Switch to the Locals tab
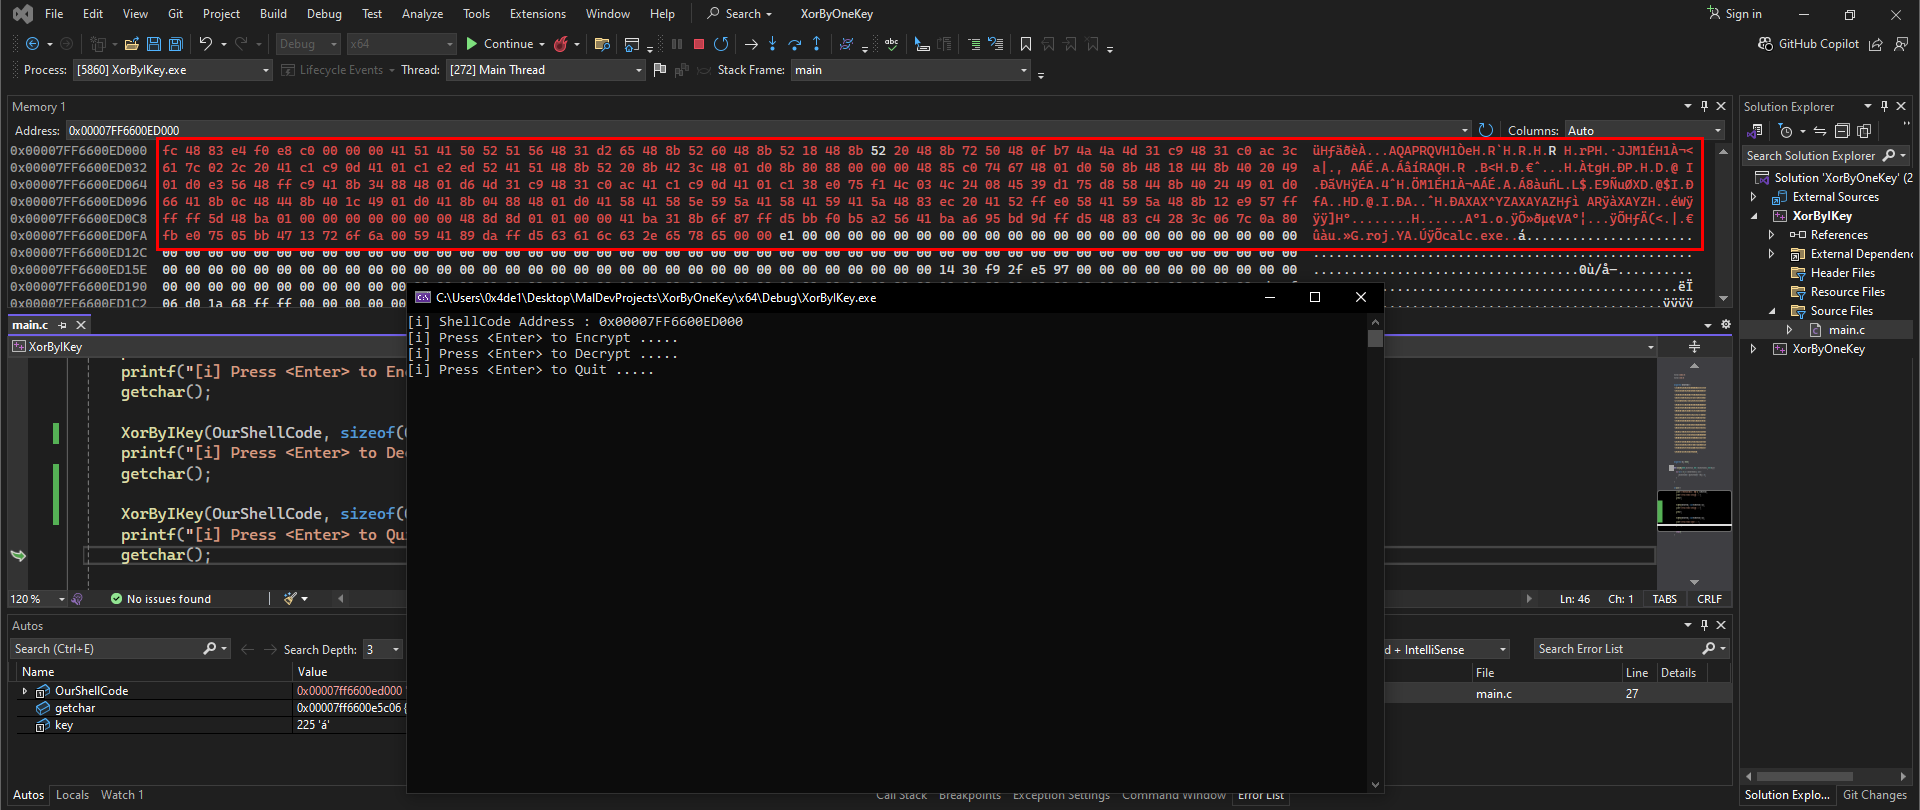Viewport: 1920px width, 810px height. 72,795
